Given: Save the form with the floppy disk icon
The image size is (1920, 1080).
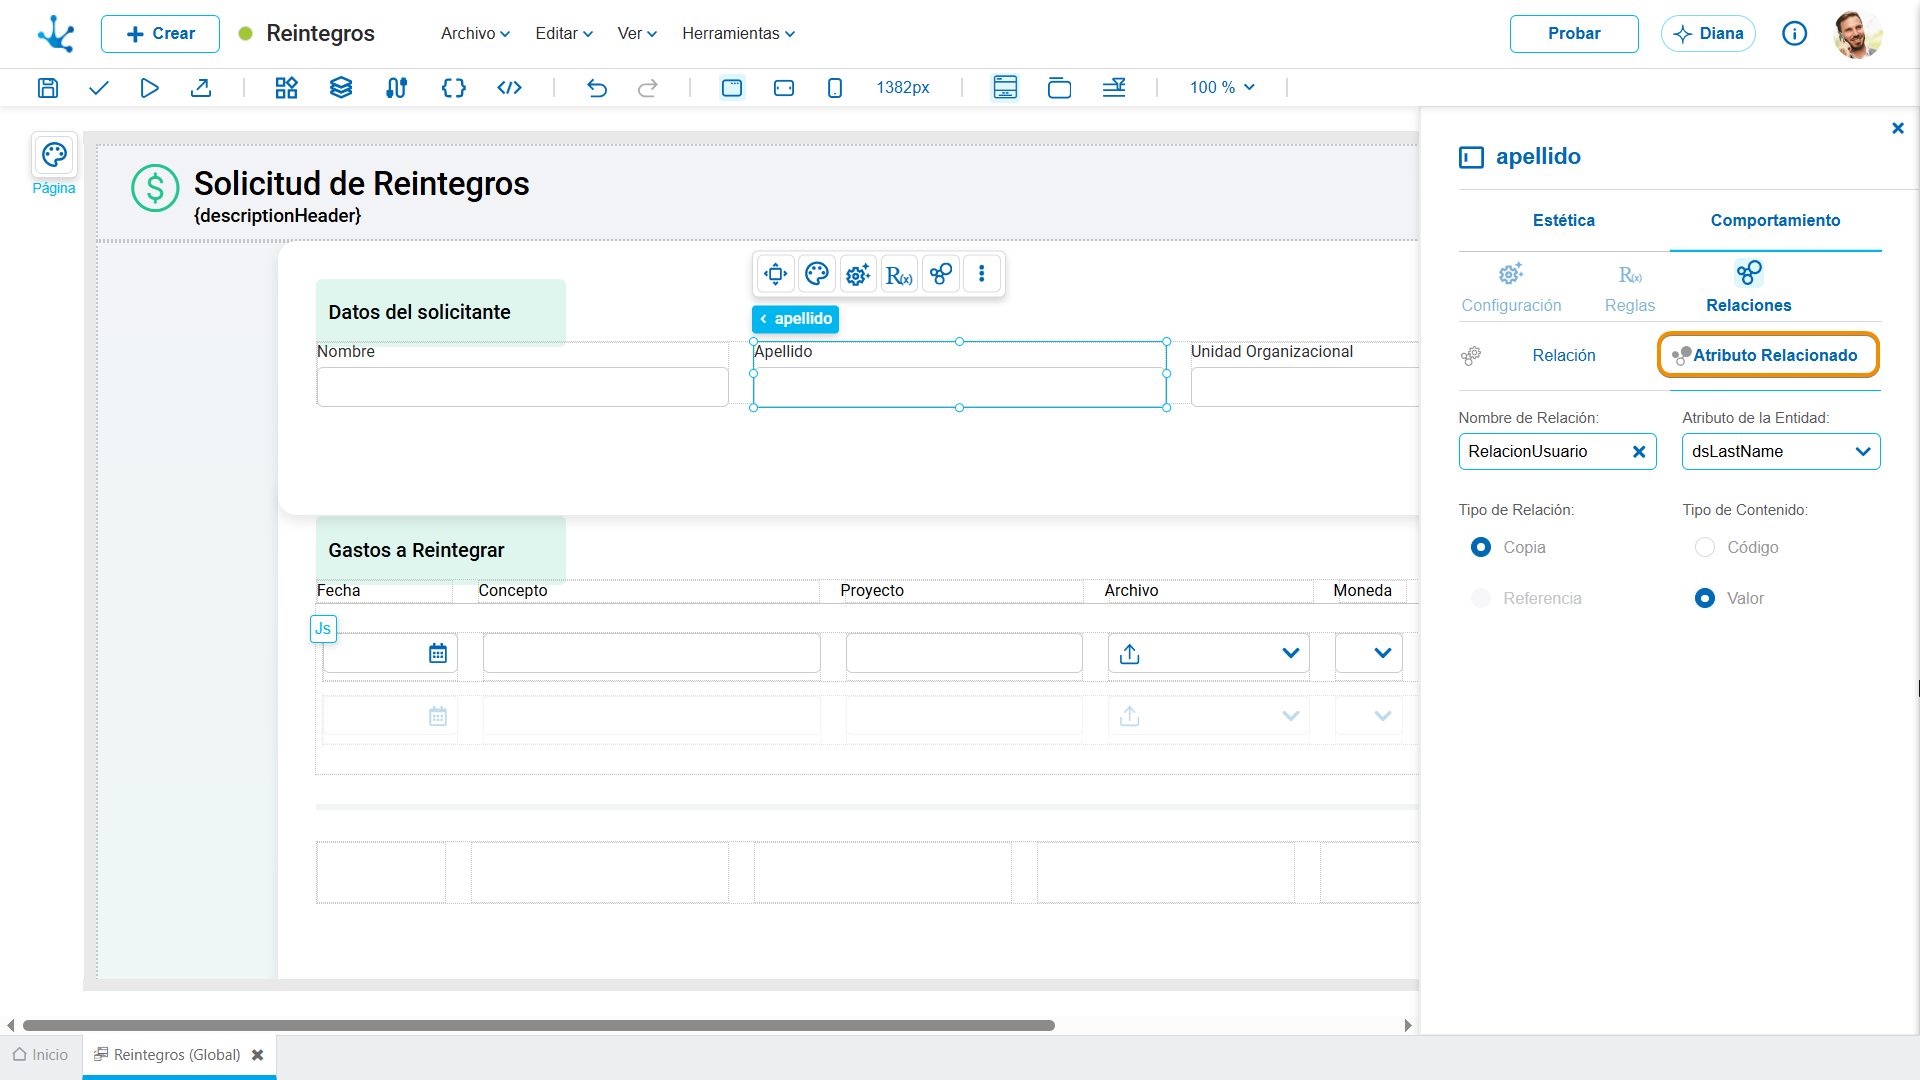Looking at the screenshot, I should (x=48, y=88).
